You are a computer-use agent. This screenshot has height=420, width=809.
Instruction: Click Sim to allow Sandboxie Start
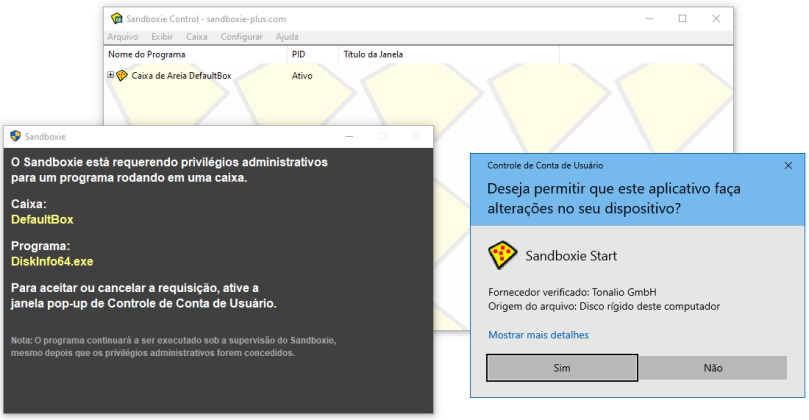pos(562,368)
